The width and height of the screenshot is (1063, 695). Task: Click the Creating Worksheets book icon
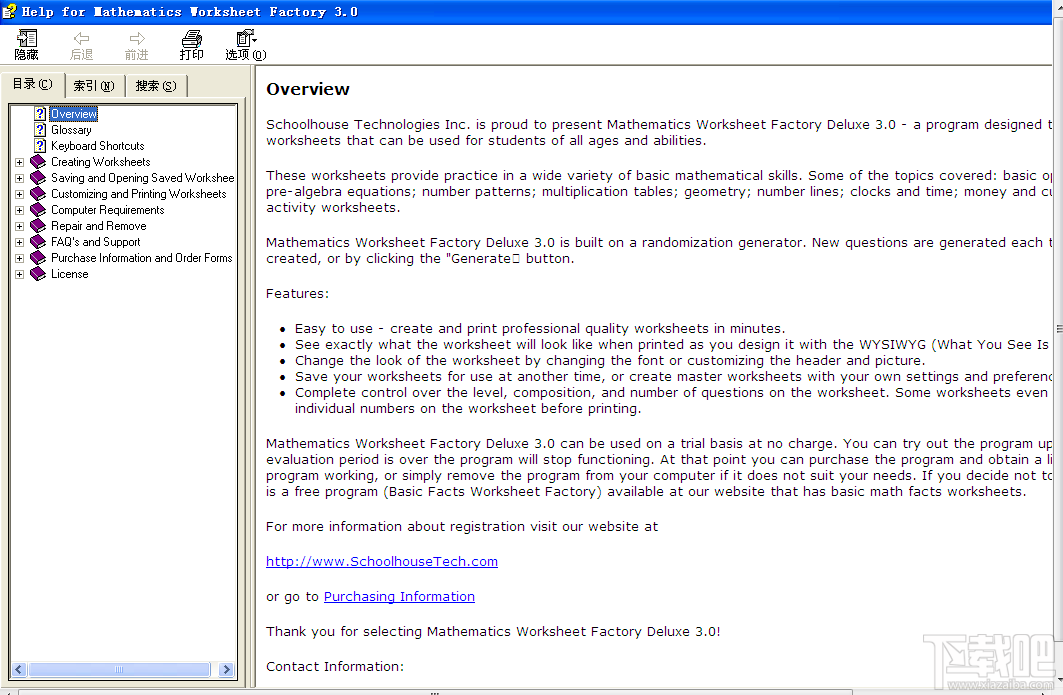click(x=39, y=161)
